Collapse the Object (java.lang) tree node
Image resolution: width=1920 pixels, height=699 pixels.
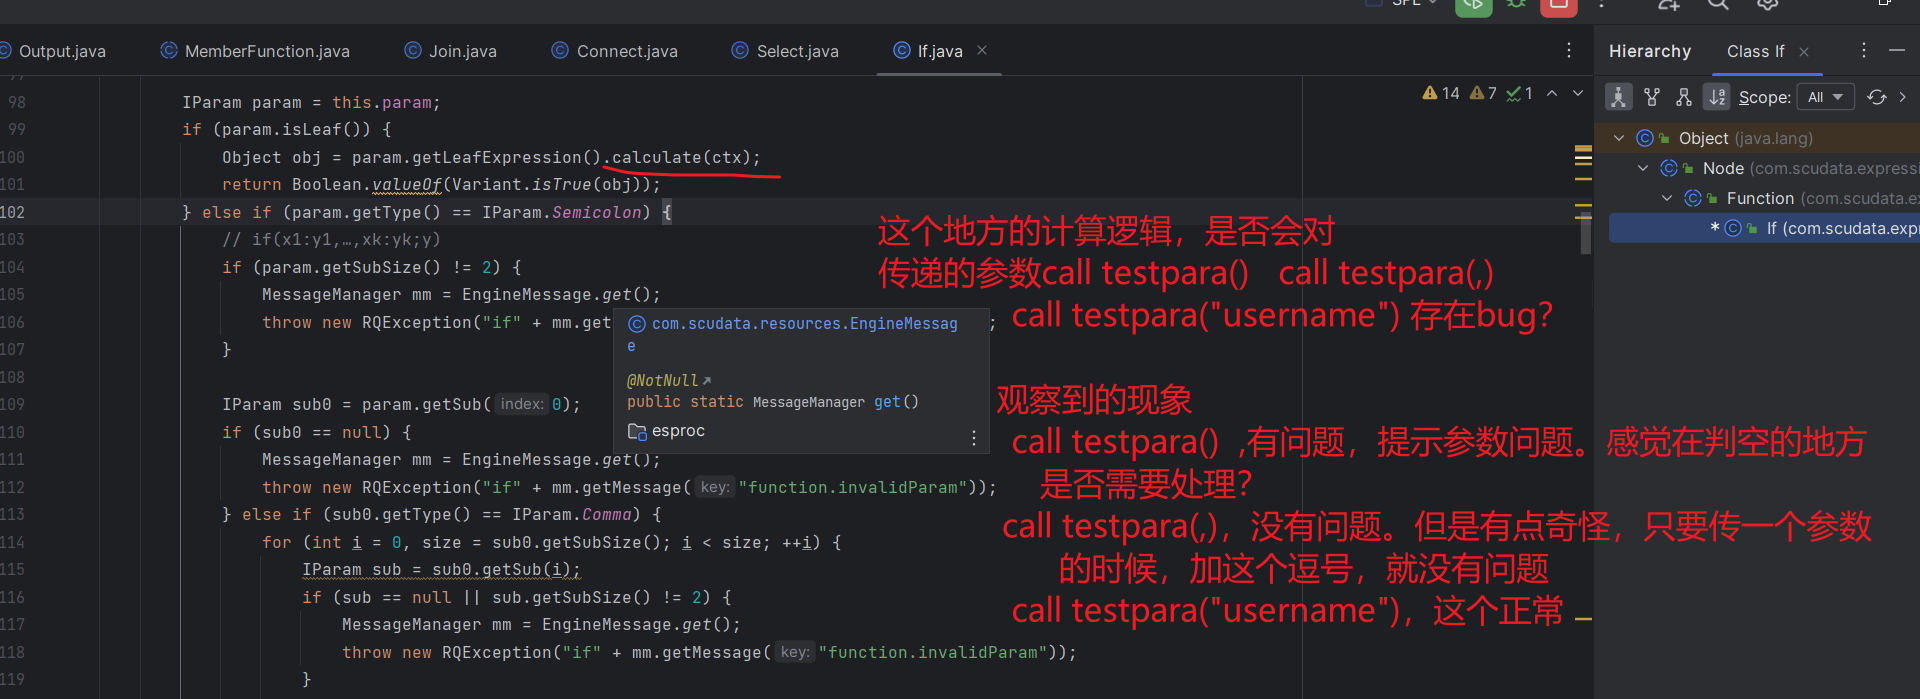[x=1619, y=138]
